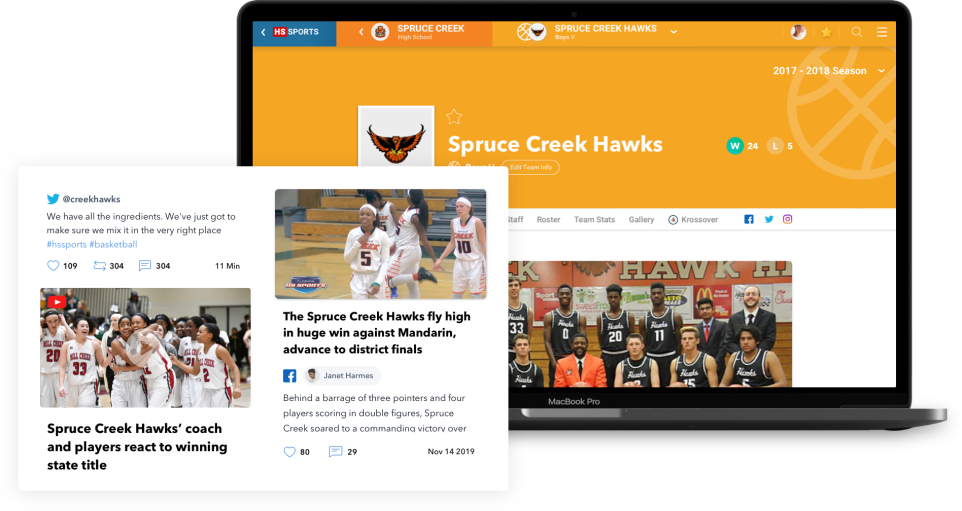Switch to the Roster tab
The width and height of the screenshot is (962, 511).
pyautogui.click(x=548, y=219)
